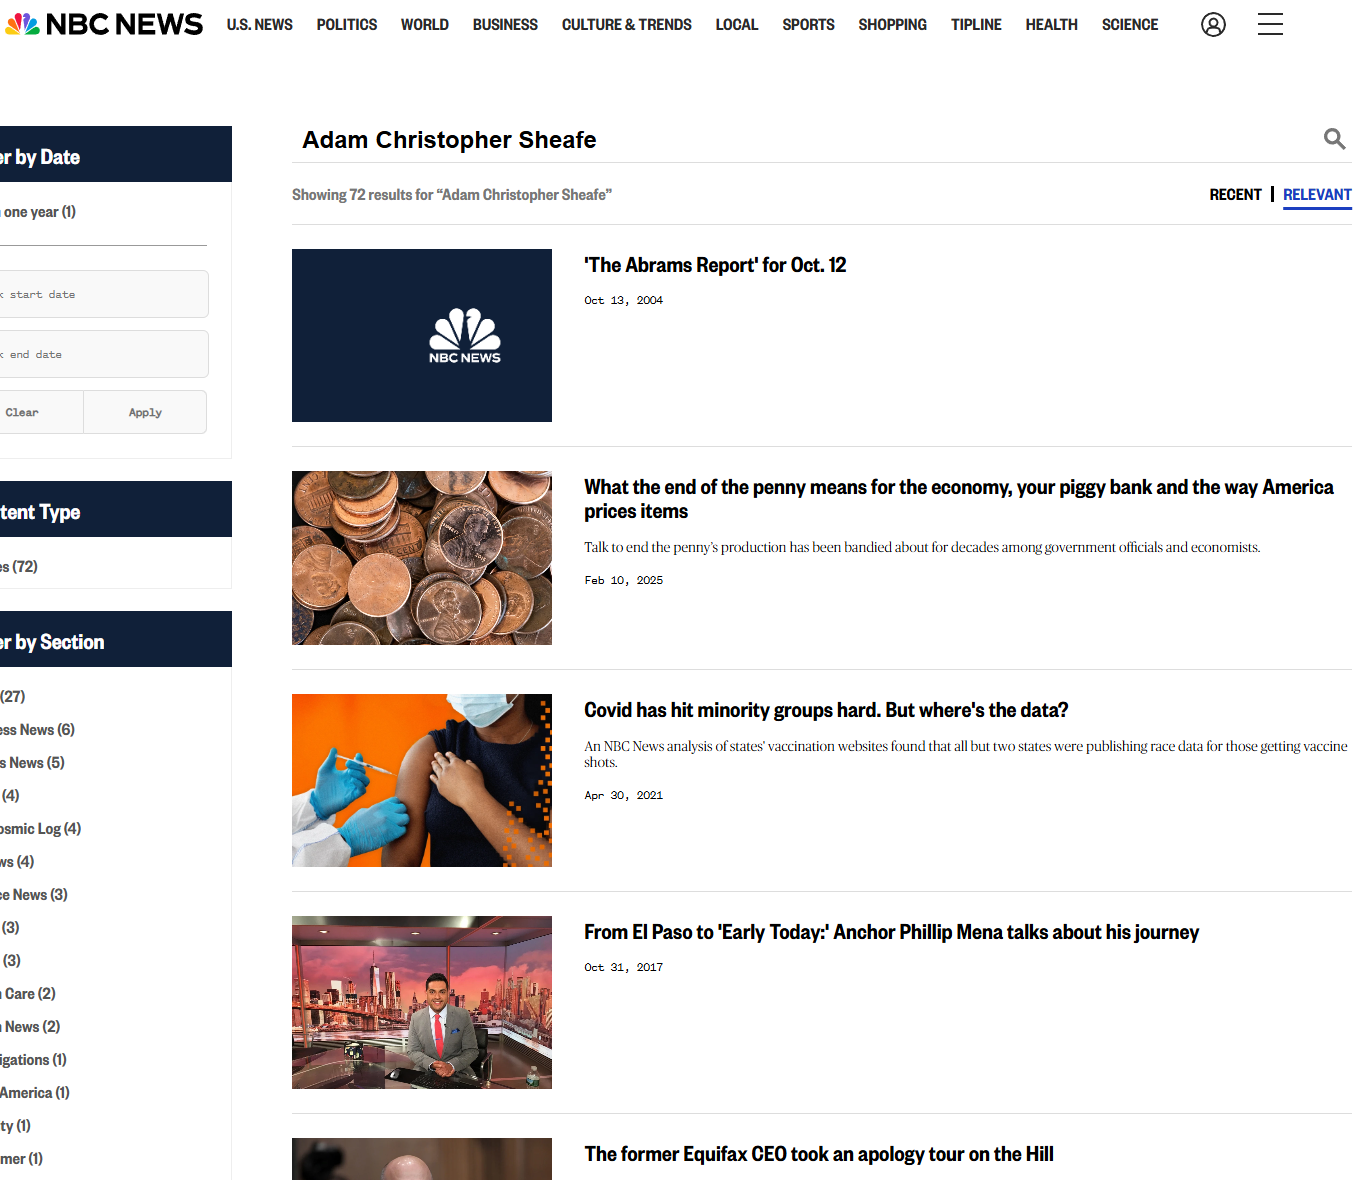
Task: Focus the search field with Adam Christopher Sheafe
Action: (805, 140)
